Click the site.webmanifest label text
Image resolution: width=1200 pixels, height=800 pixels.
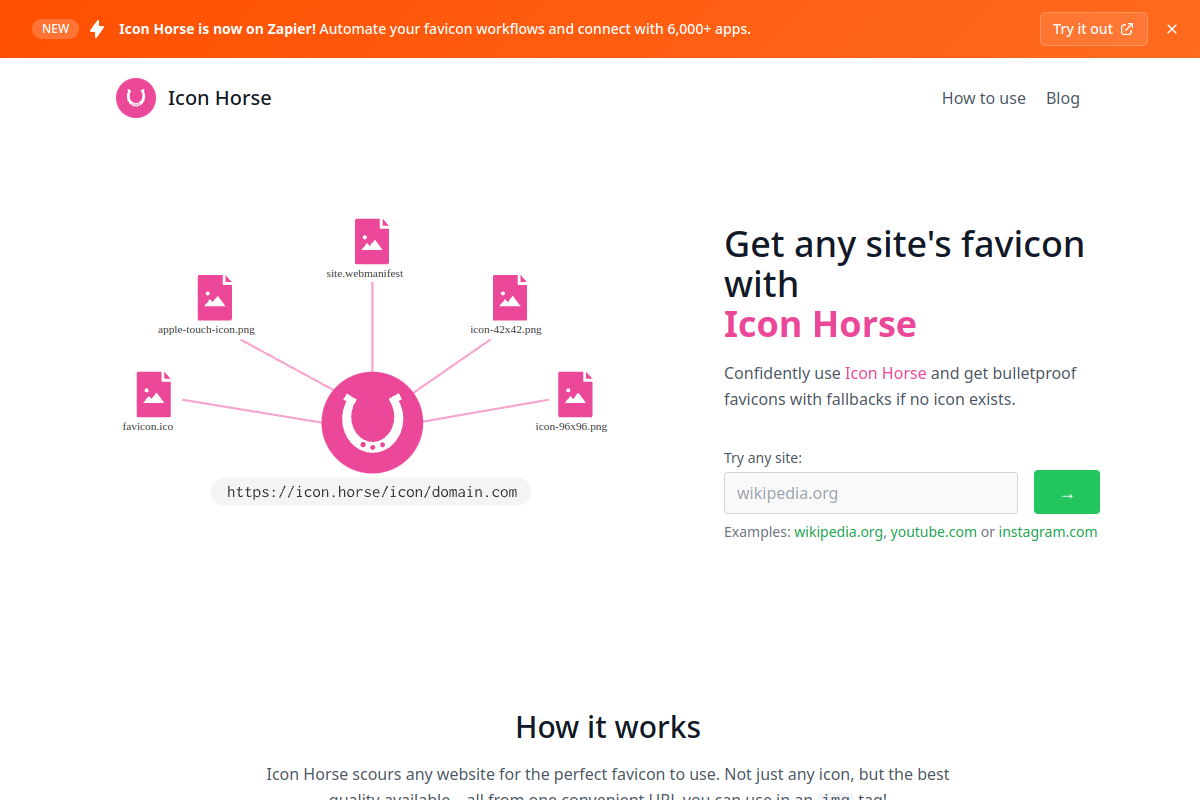coord(365,273)
